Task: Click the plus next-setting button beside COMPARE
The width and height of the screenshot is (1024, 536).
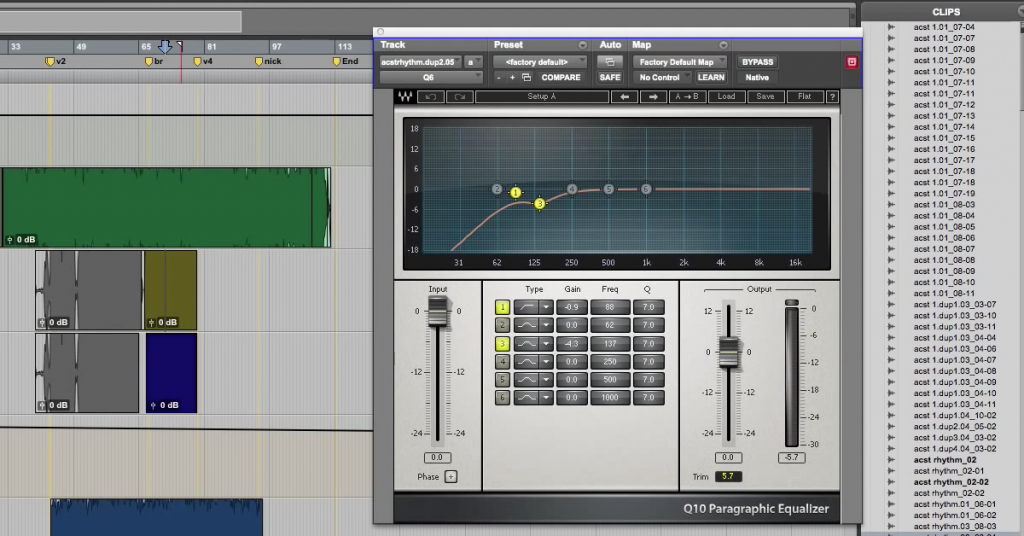Action: coord(512,78)
